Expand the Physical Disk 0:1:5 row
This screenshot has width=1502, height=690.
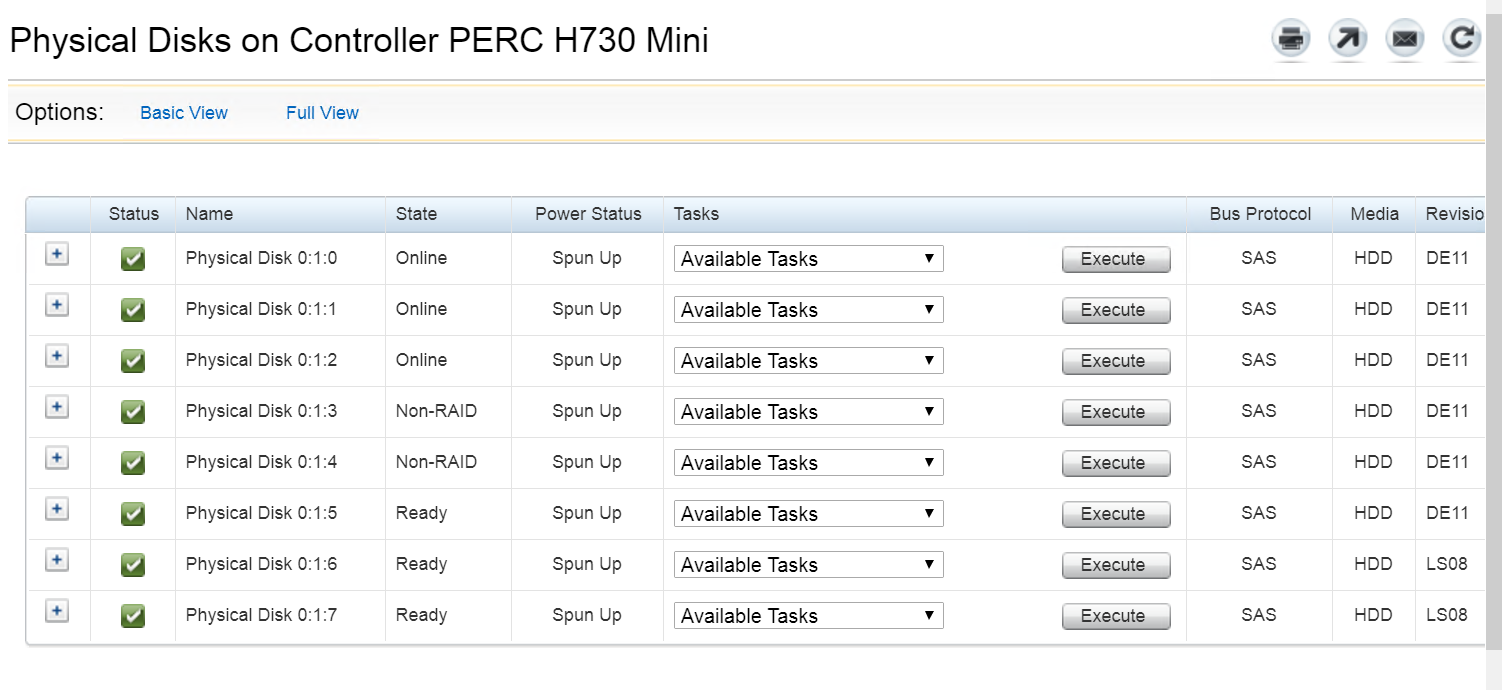[x=57, y=509]
